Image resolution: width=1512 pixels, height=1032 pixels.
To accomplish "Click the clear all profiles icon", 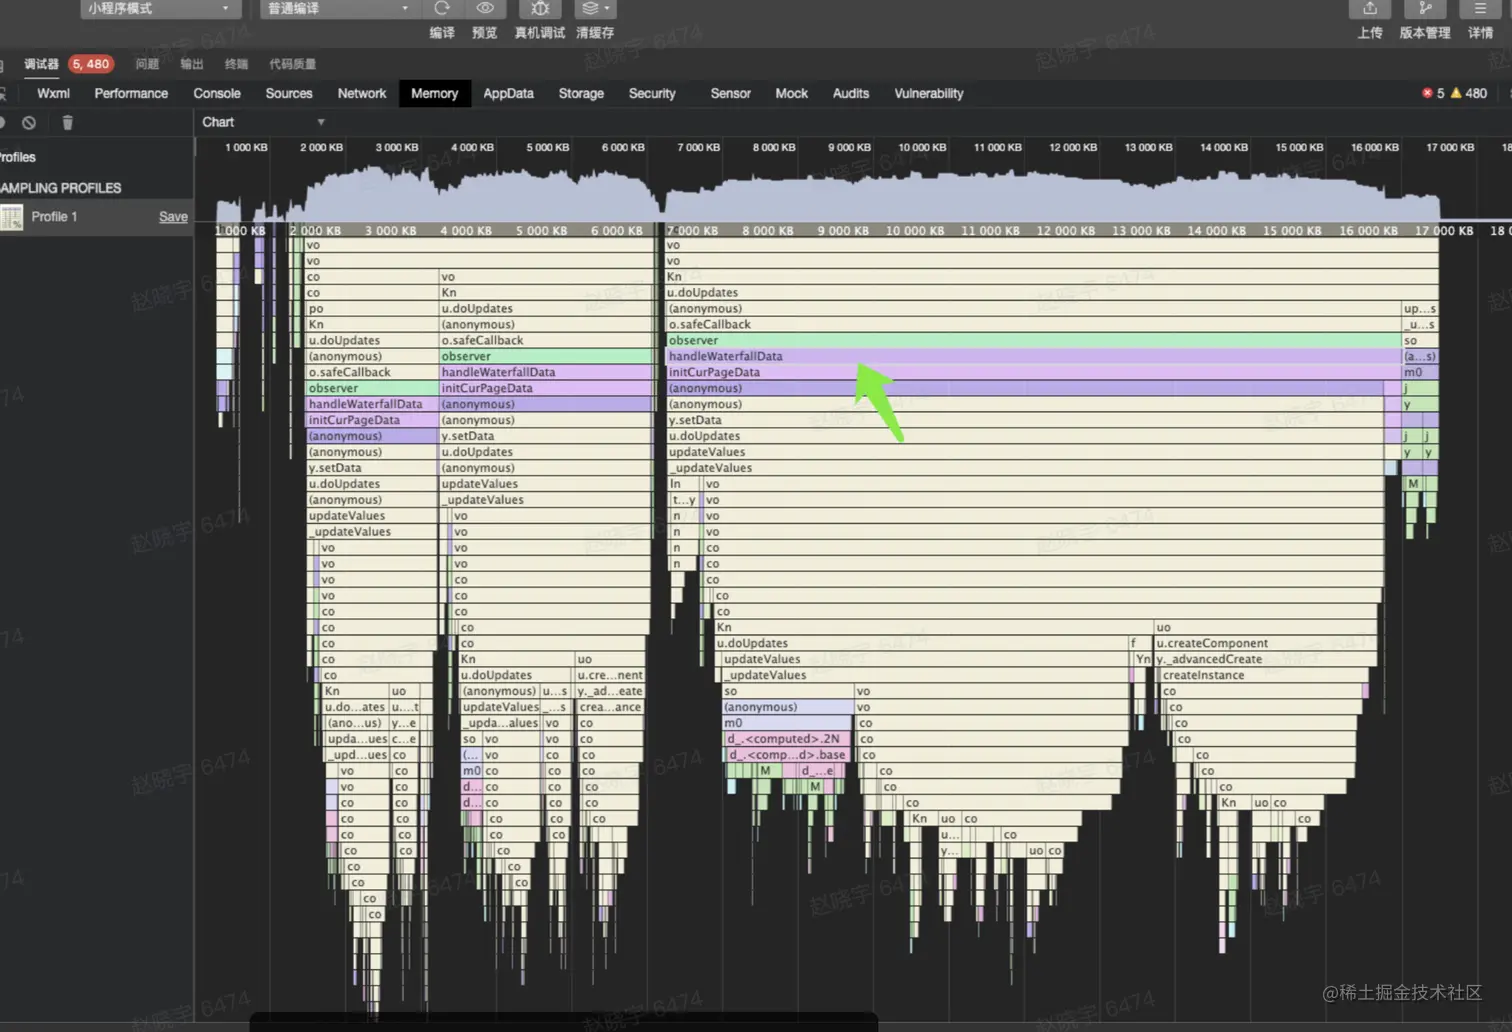I will [x=29, y=123].
